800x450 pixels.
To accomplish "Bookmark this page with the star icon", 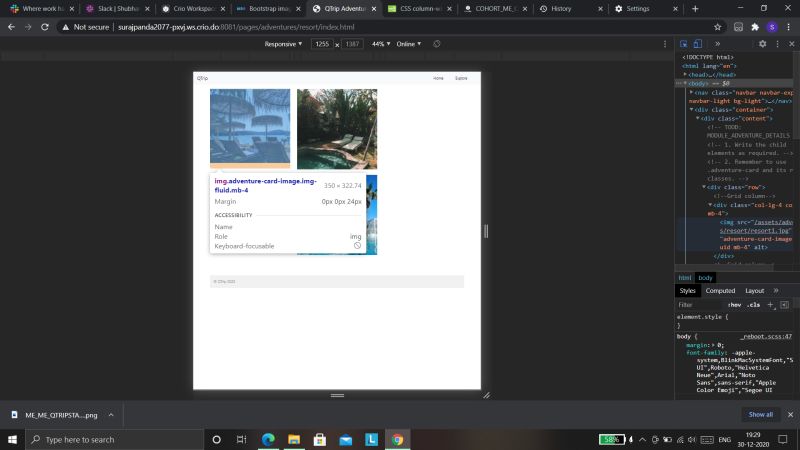I will 718,27.
